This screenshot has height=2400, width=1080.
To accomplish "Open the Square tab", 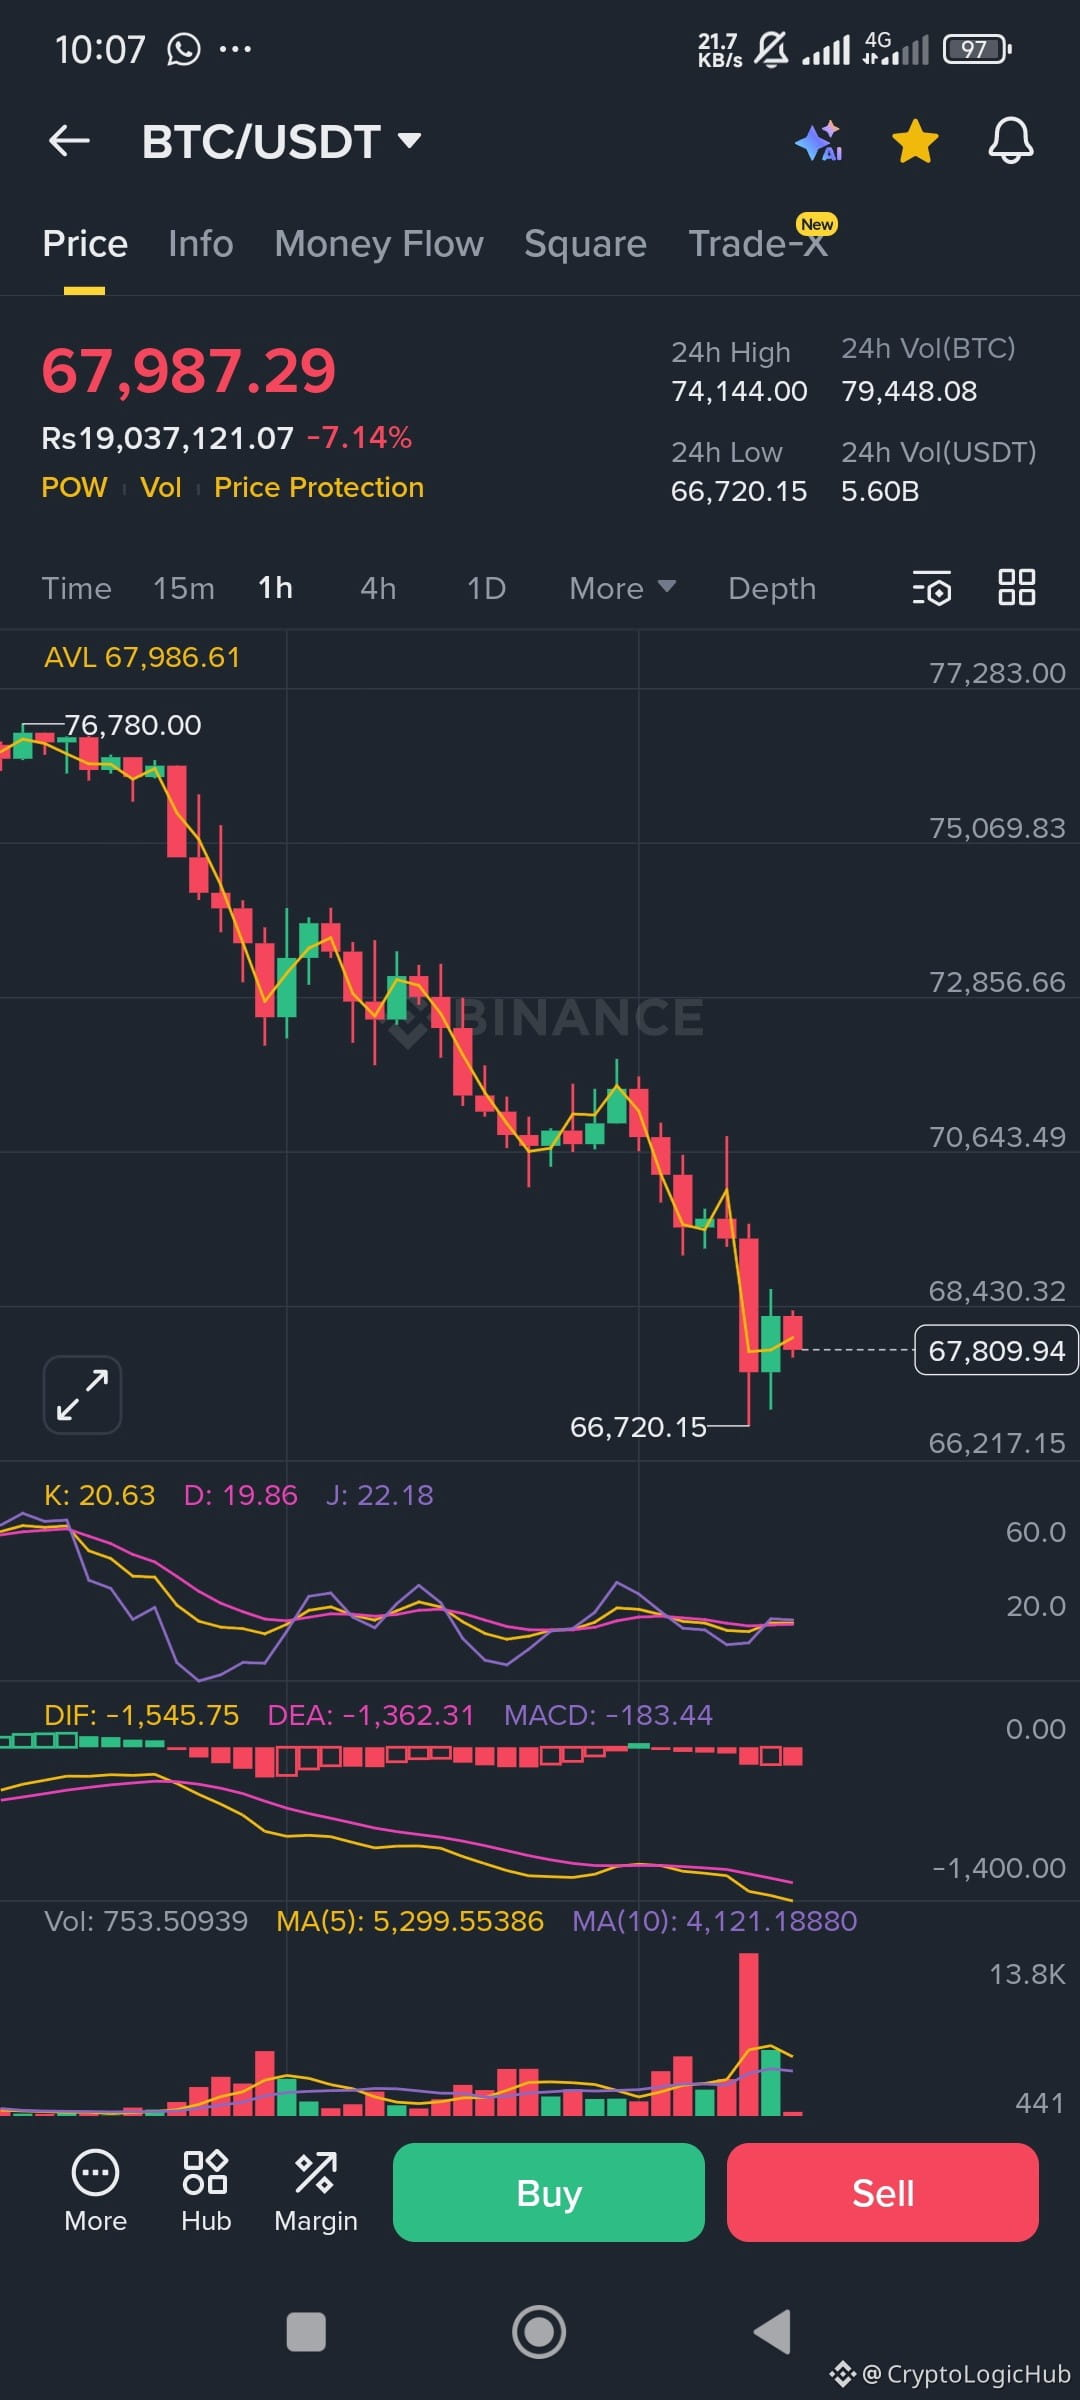I will tap(585, 244).
